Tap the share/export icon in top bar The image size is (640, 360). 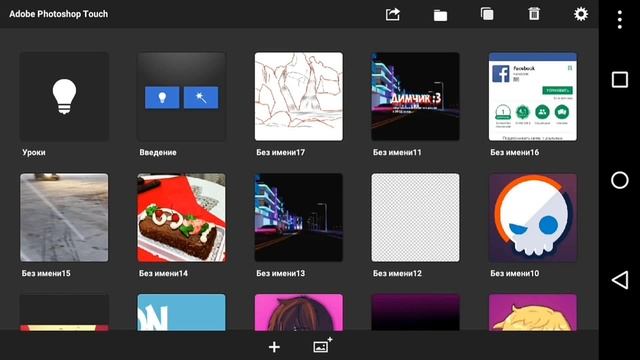(x=392, y=14)
